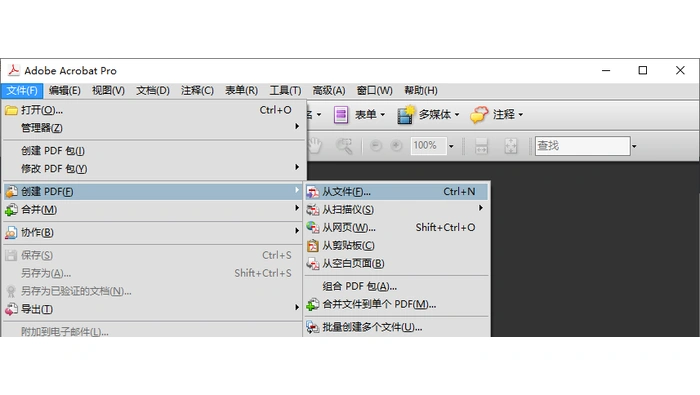Click the zoom out minus button
Image resolution: width=700 pixels, height=395 pixels.
click(x=376, y=146)
